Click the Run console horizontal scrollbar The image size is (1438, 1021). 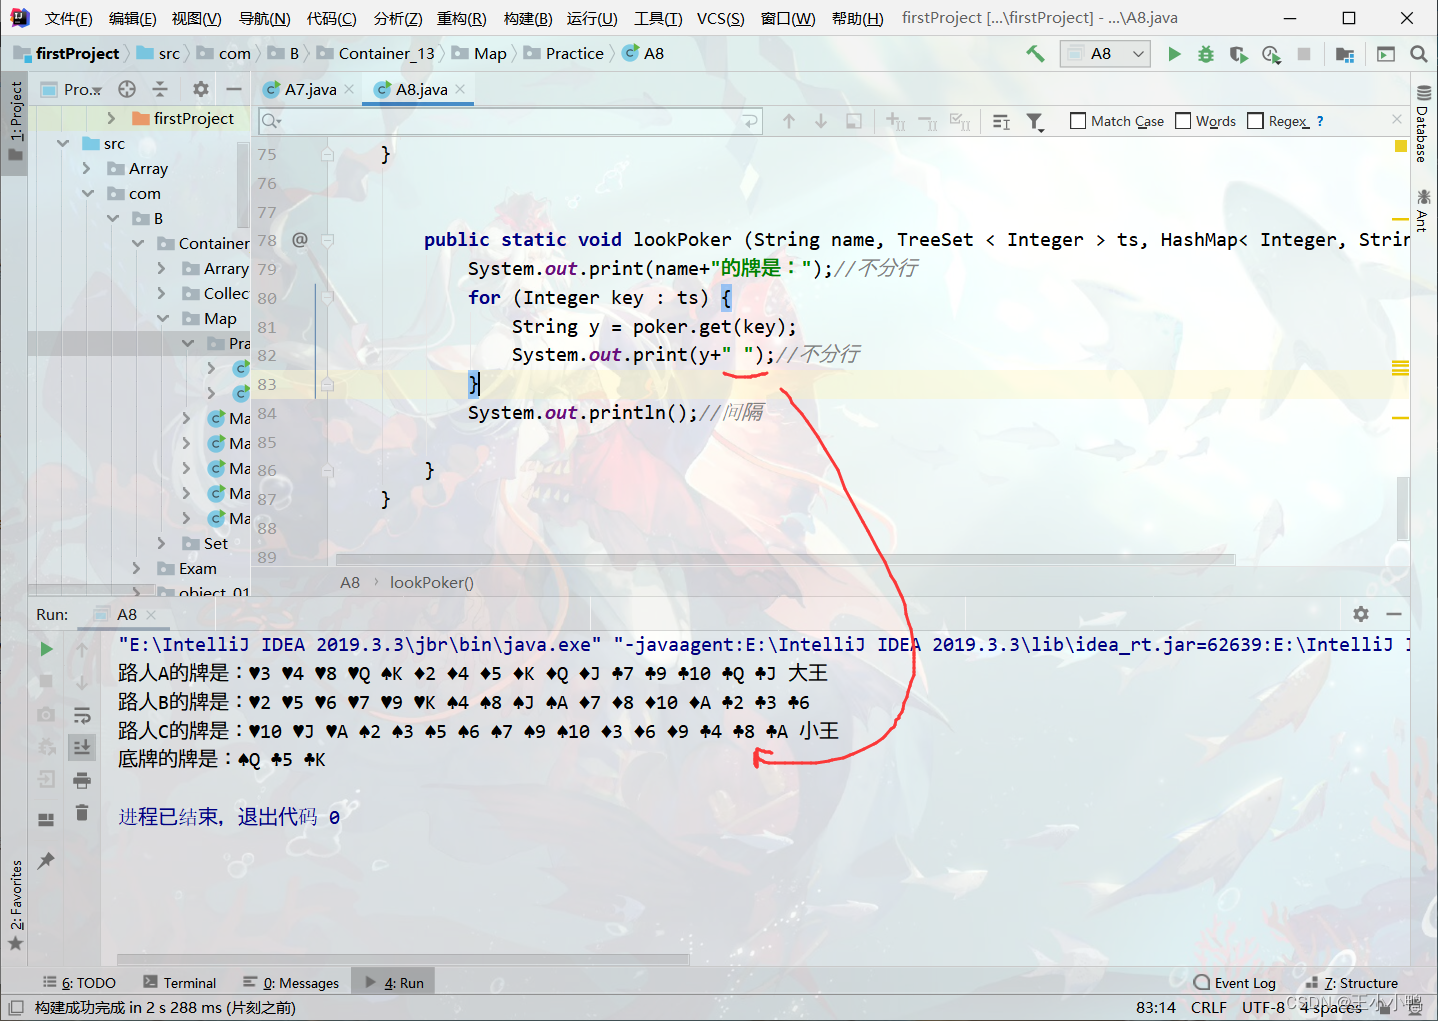[x=403, y=960]
